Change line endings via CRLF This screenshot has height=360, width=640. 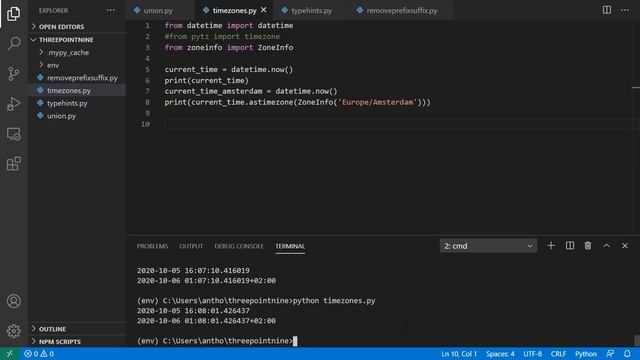pyautogui.click(x=558, y=353)
